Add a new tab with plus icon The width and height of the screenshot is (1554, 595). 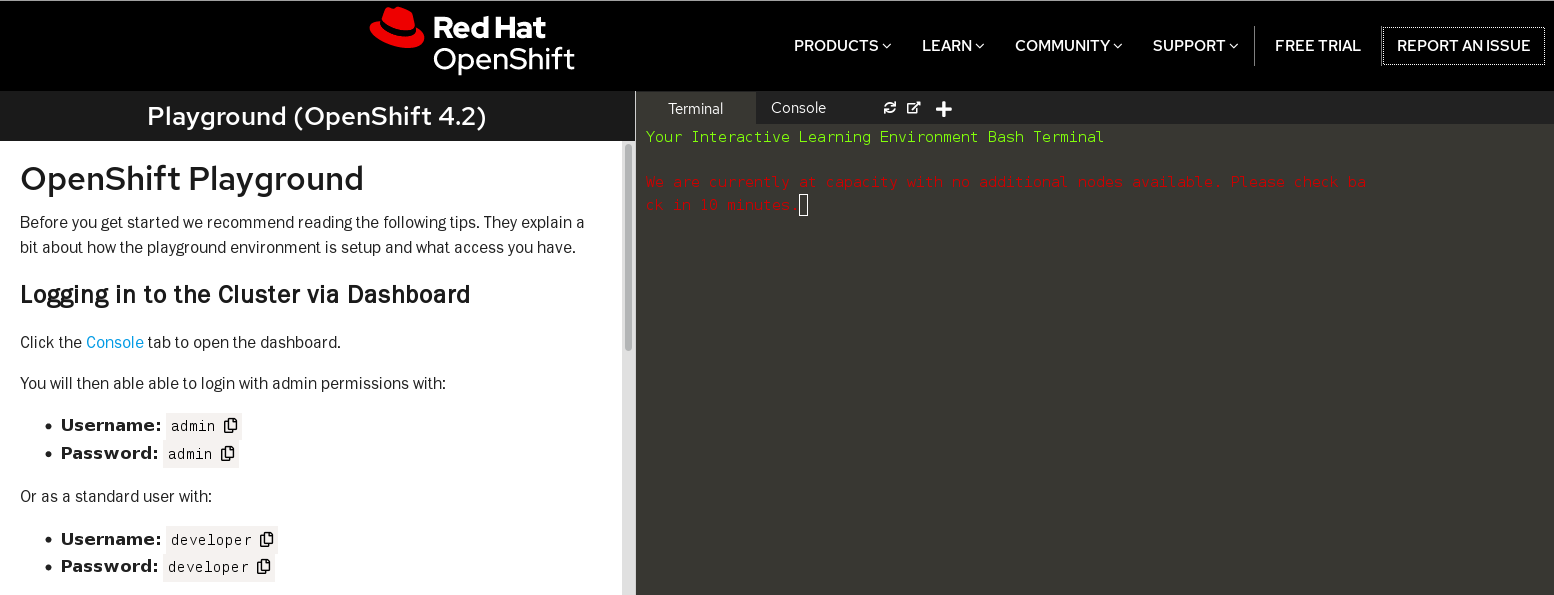[943, 109]
